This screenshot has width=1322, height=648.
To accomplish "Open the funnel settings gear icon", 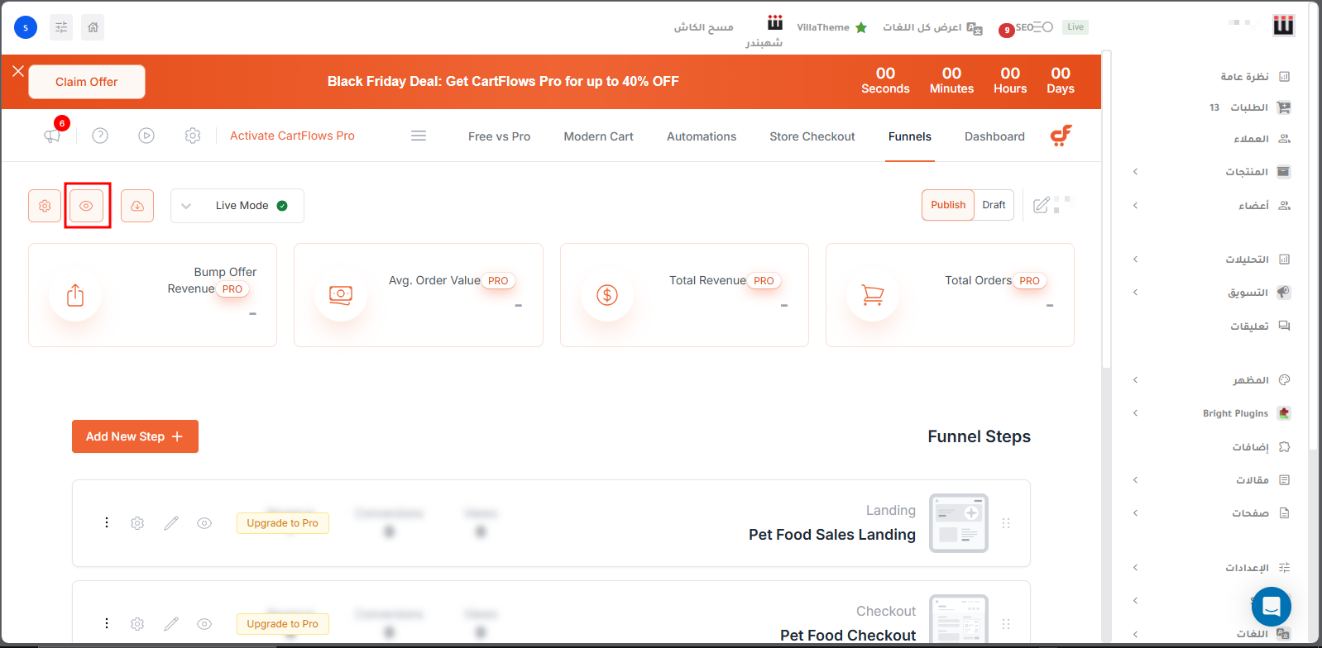I will click(45, 206).
